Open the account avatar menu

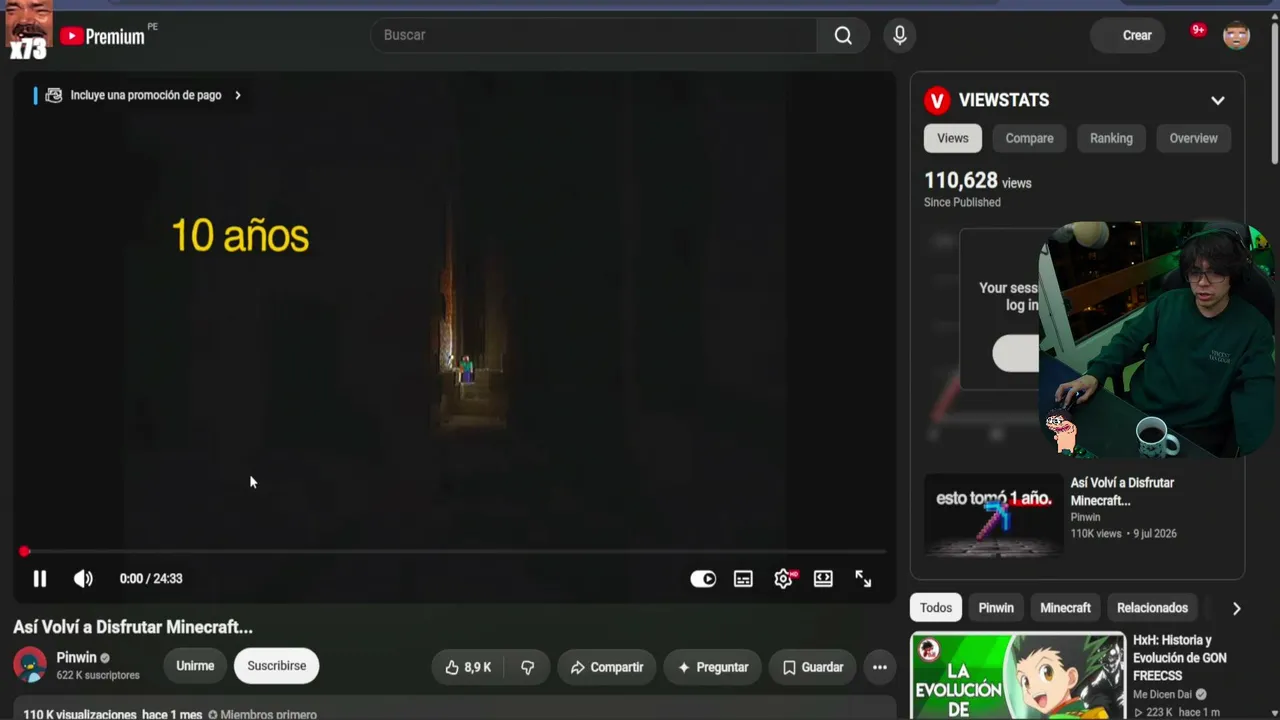click(1237, 36)
